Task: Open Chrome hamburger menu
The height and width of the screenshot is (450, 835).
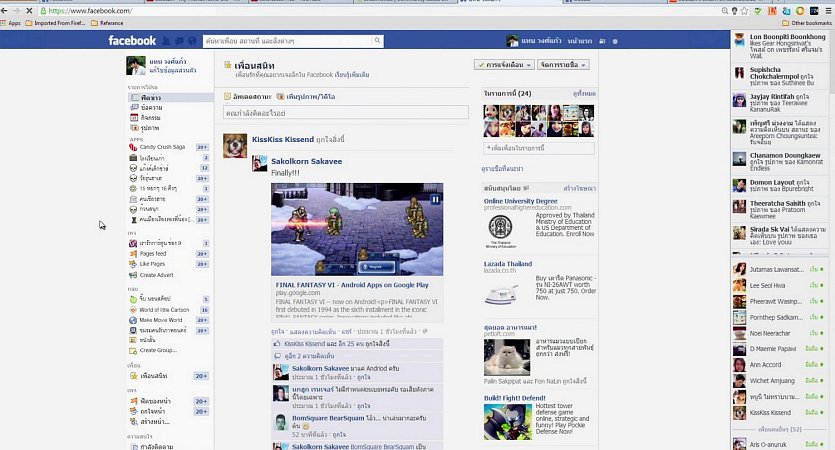Action: [826, 10]
